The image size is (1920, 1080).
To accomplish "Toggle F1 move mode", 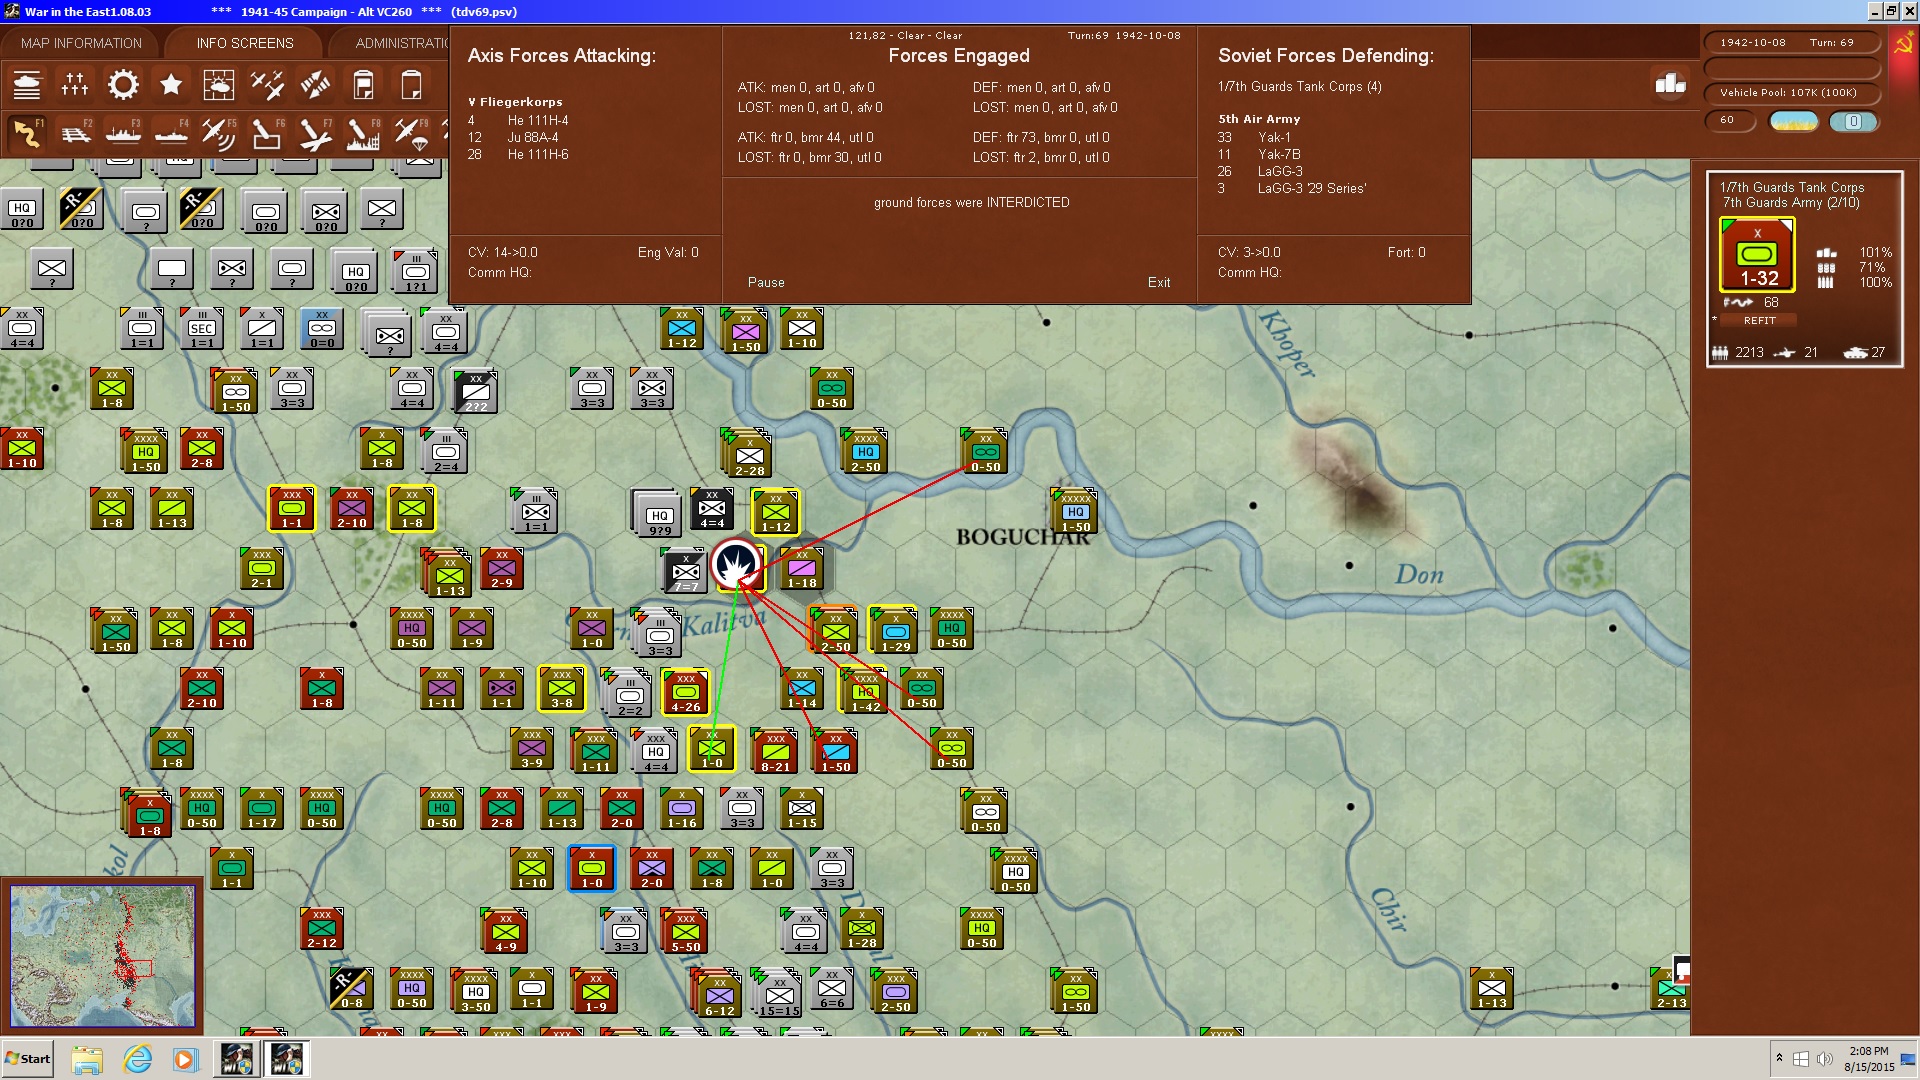I will [x=27, y=133].
